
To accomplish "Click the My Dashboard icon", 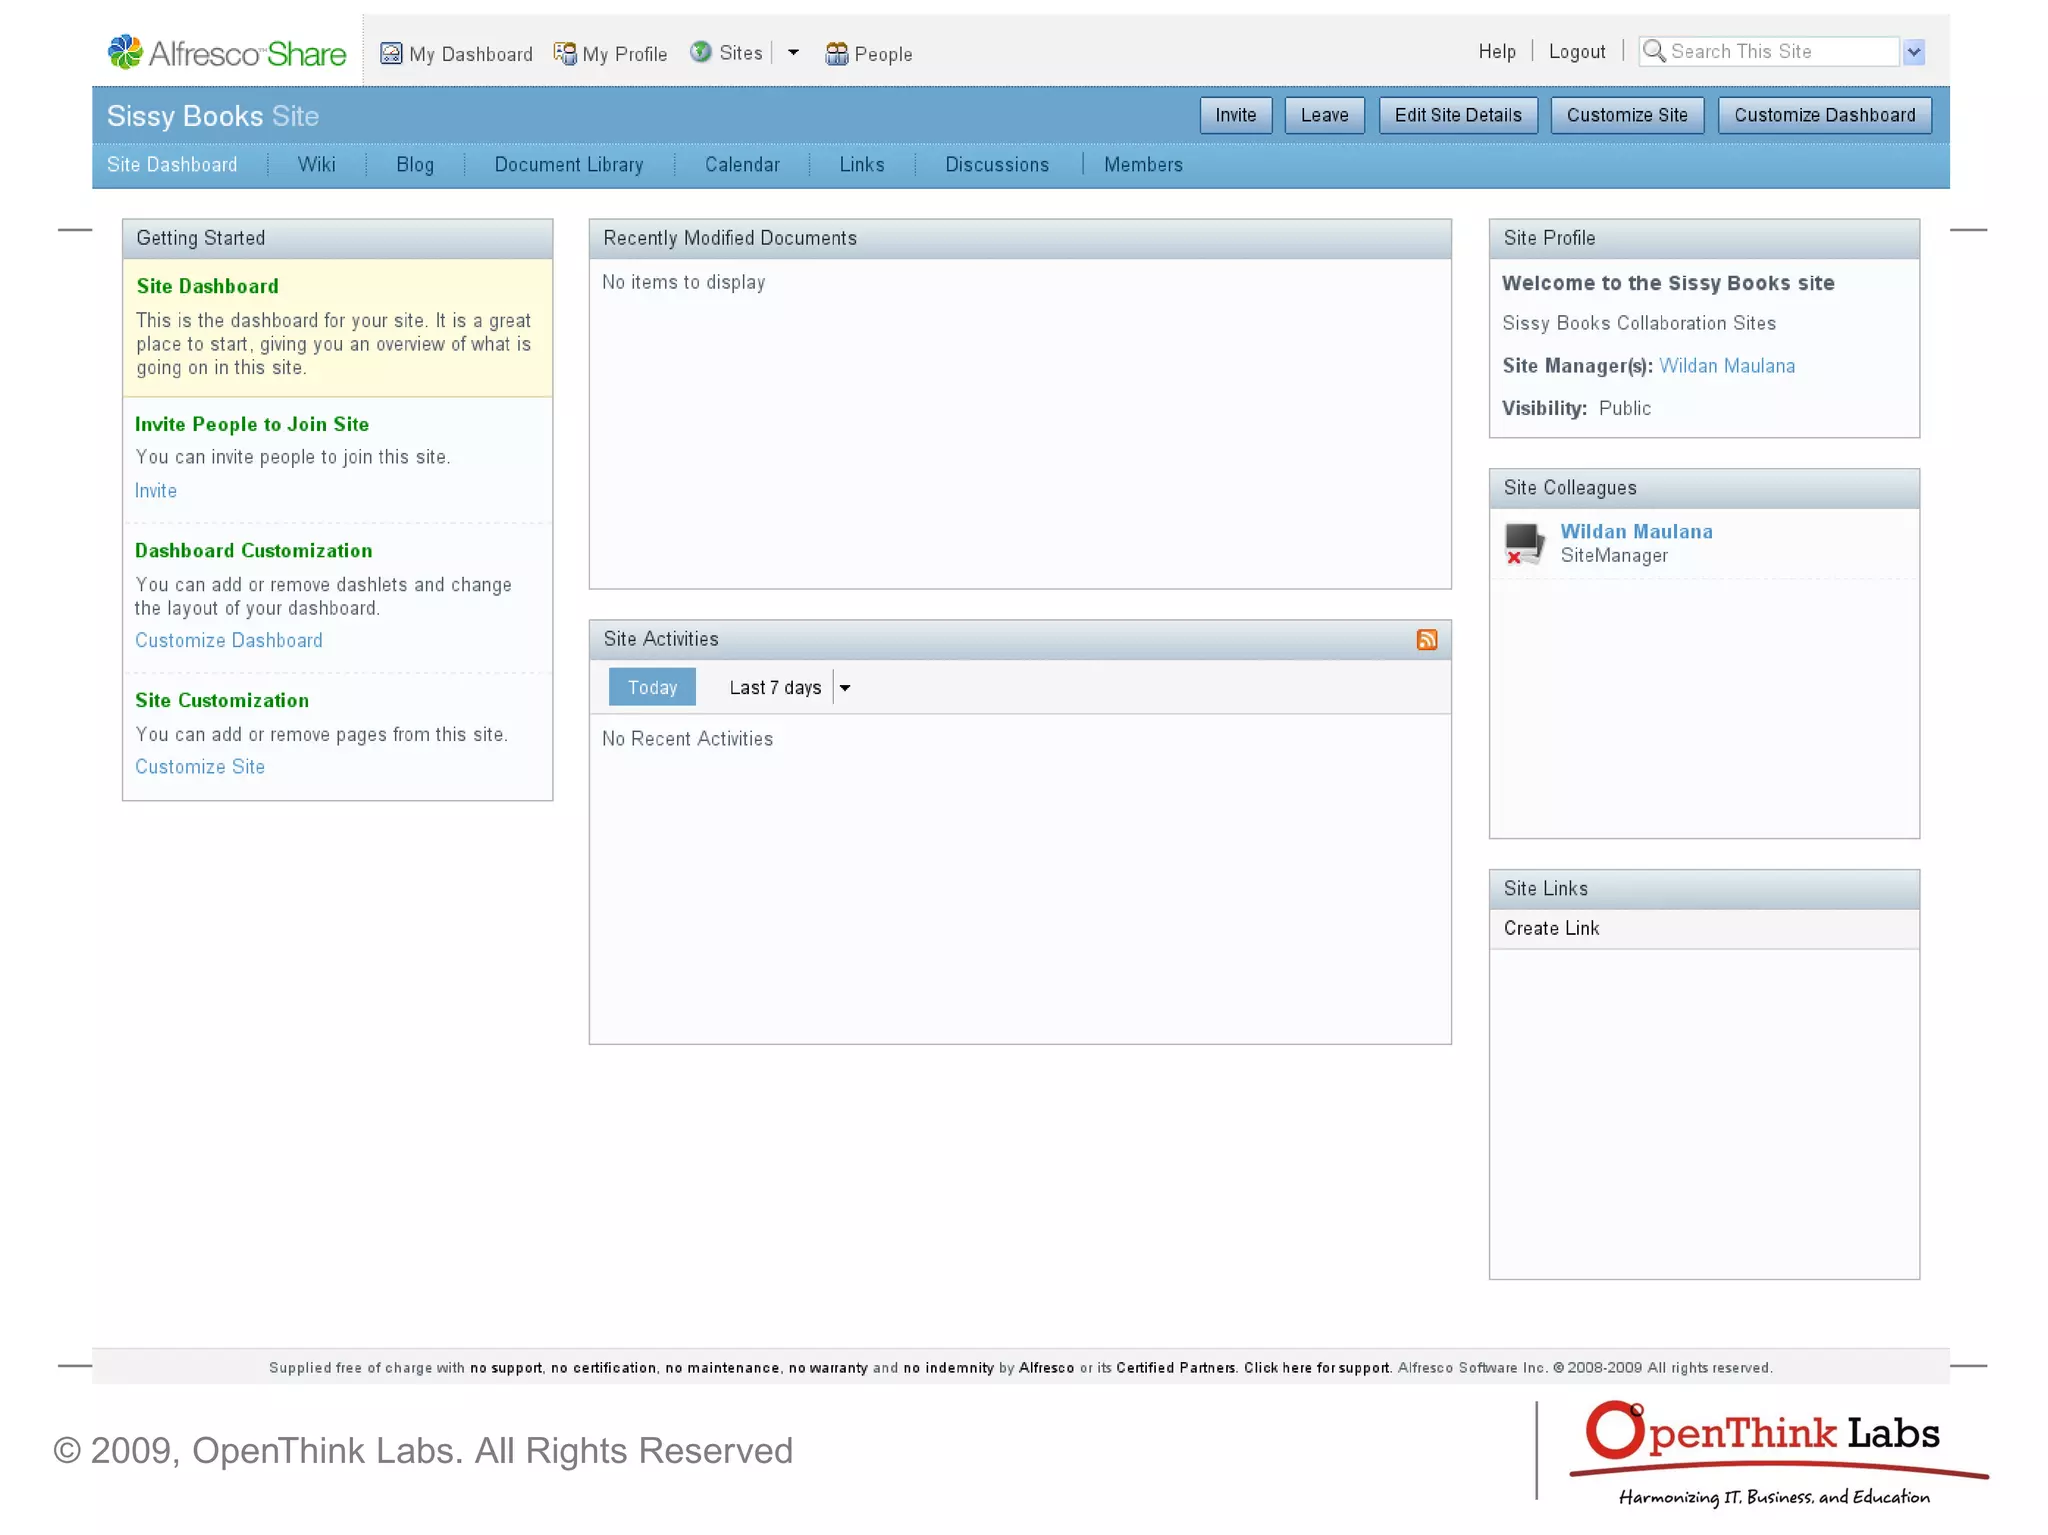I will (391, 53).
